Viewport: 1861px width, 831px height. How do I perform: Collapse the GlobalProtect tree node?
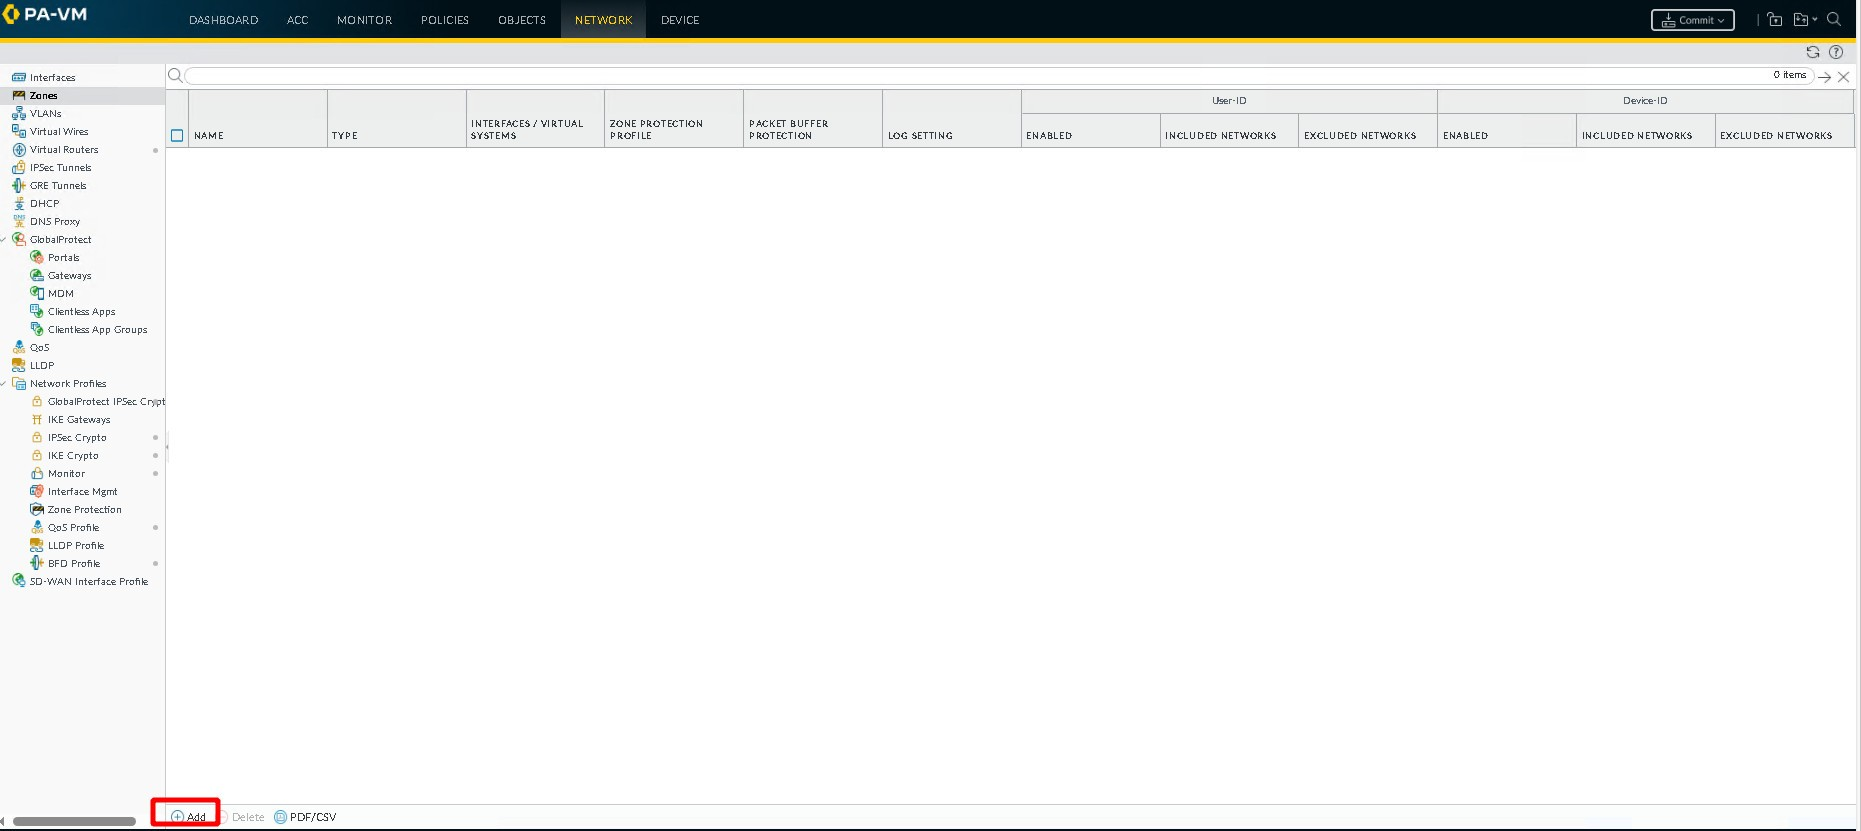4,240
